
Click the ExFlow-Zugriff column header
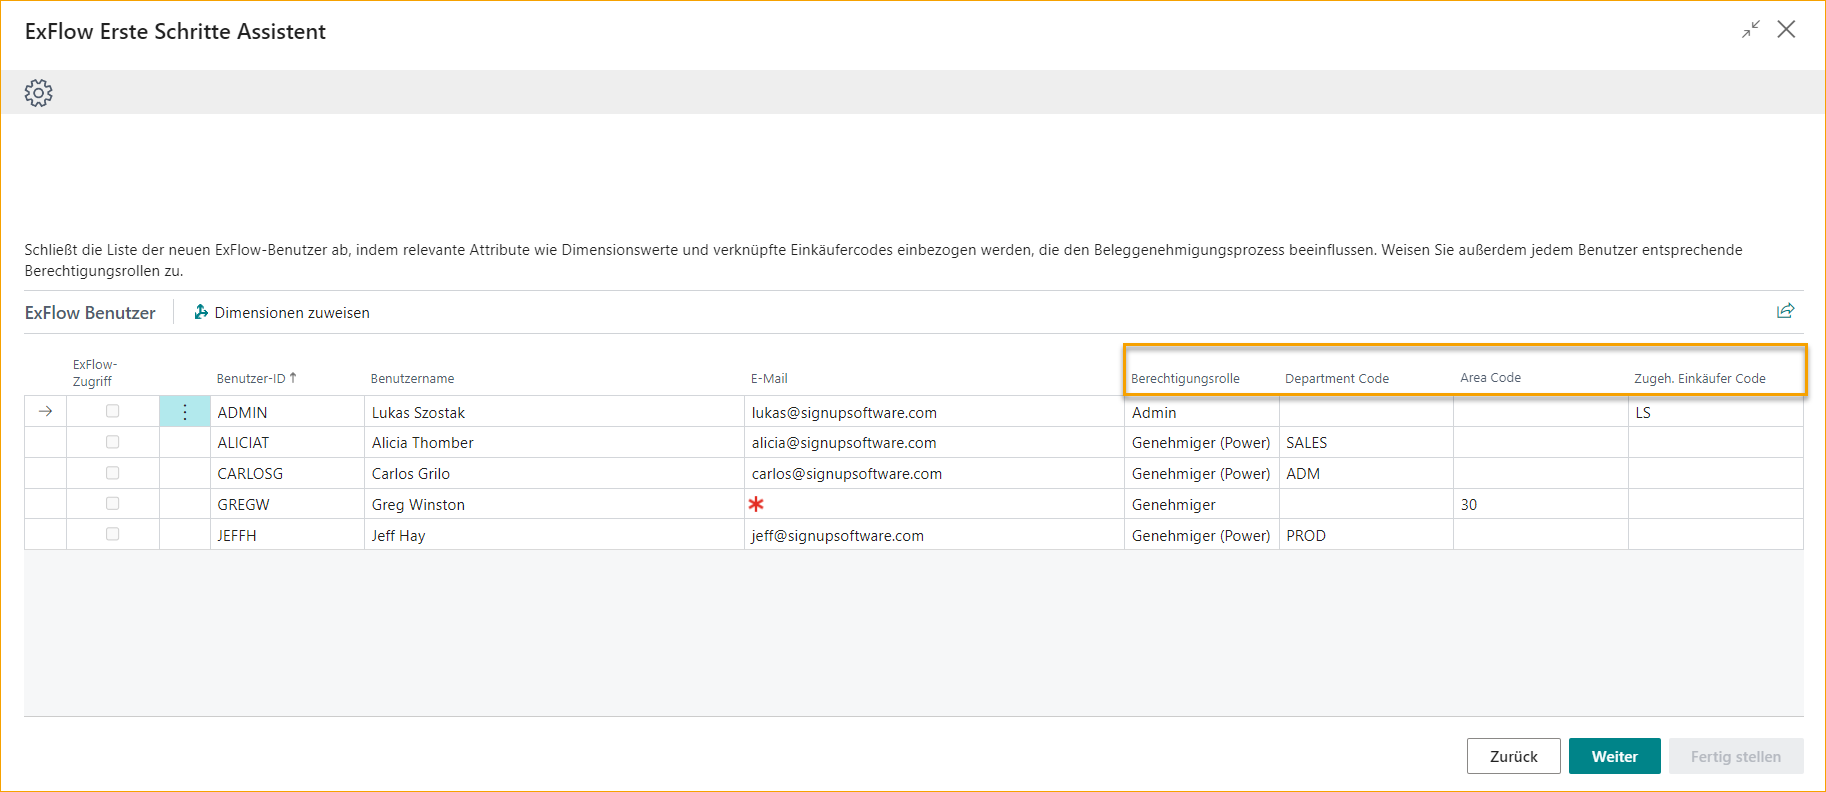pyautogui.click(x=94, y=373)
